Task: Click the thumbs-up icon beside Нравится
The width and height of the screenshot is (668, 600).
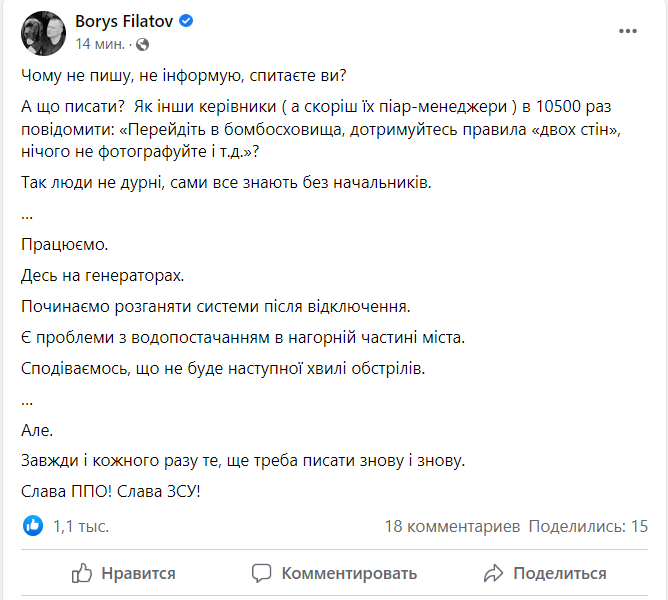Action: (x=83, y=573)
